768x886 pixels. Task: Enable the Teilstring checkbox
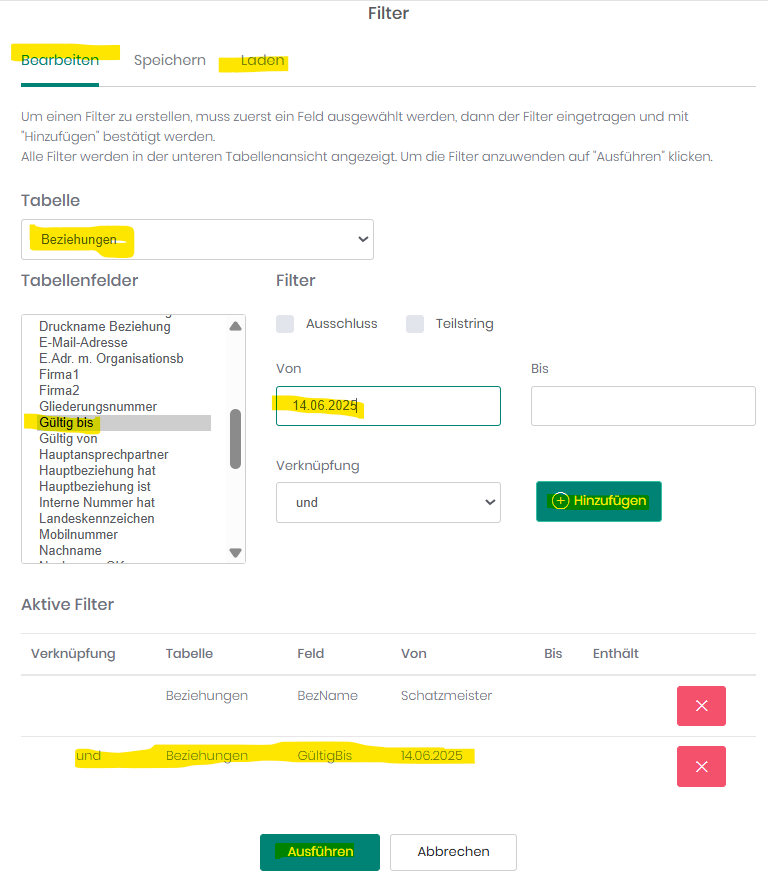[415, 324]
